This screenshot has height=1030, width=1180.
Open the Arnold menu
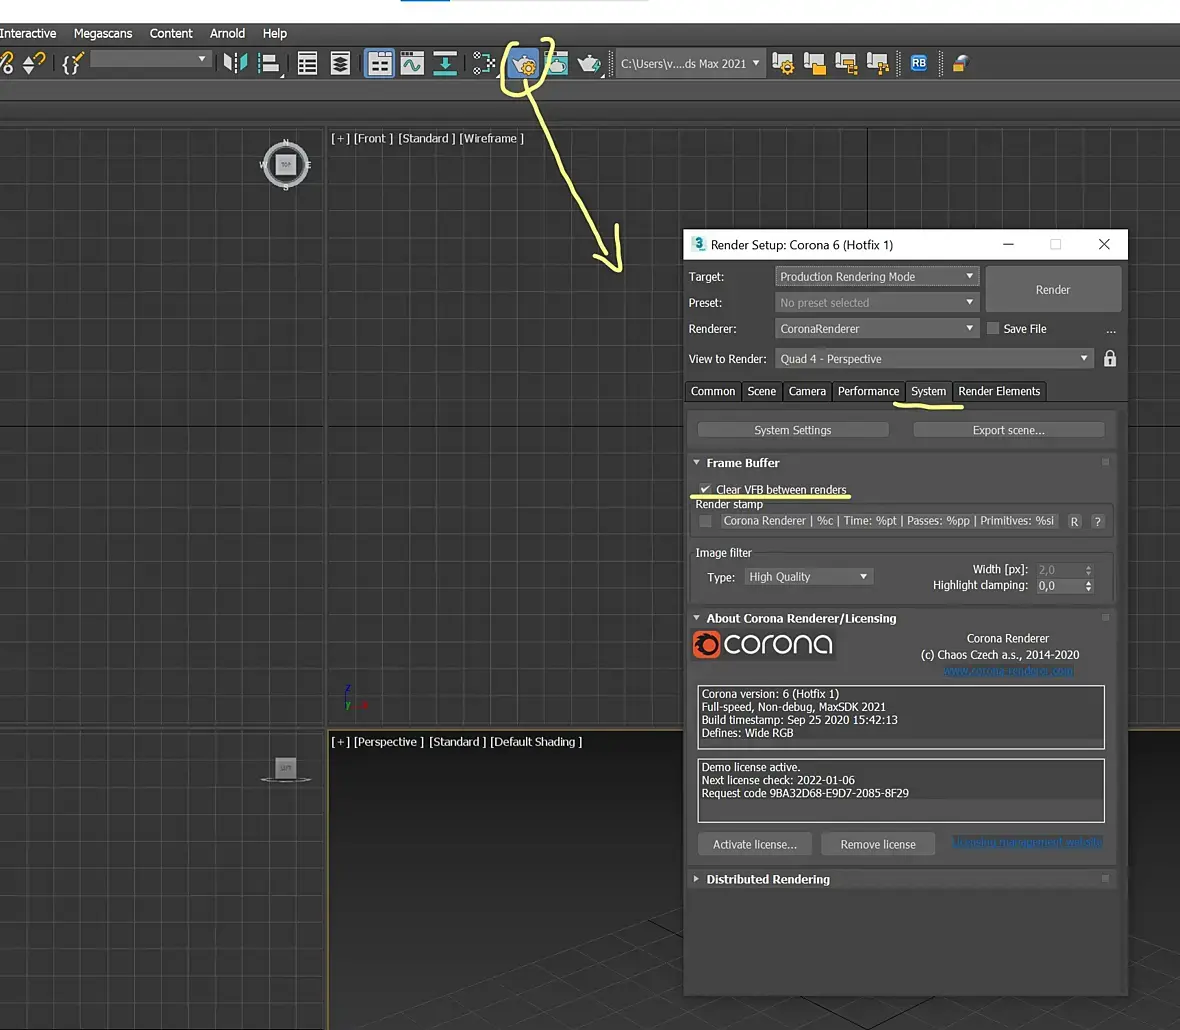point(227,33)
